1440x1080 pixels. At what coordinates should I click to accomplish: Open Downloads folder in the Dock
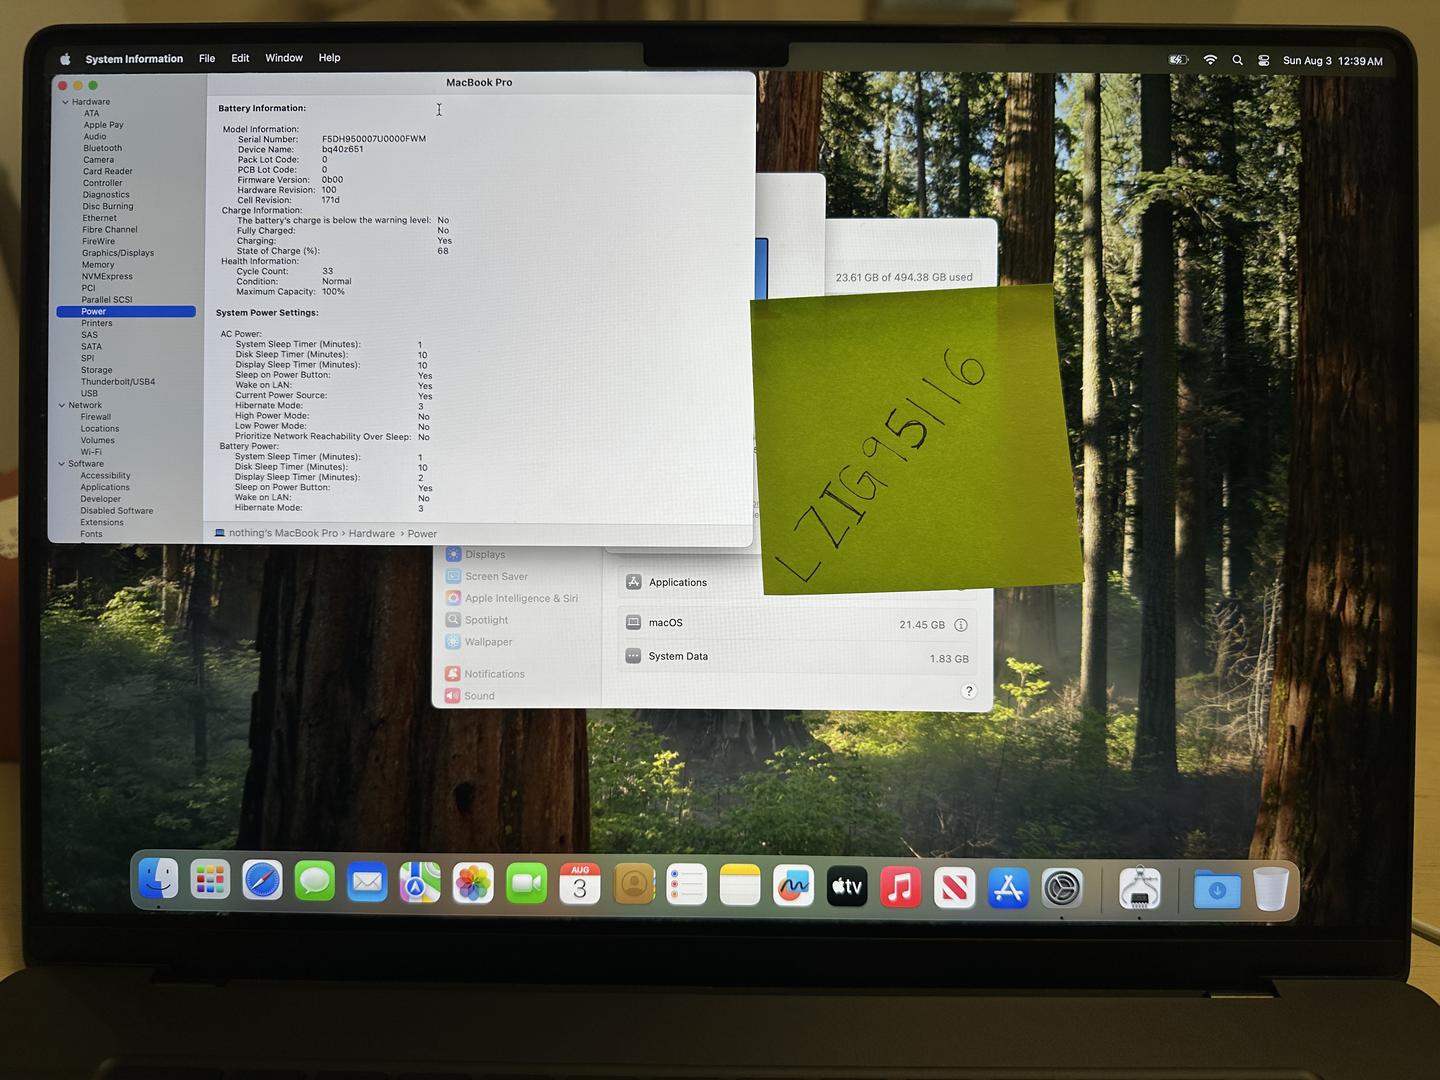click(1217, 890)
